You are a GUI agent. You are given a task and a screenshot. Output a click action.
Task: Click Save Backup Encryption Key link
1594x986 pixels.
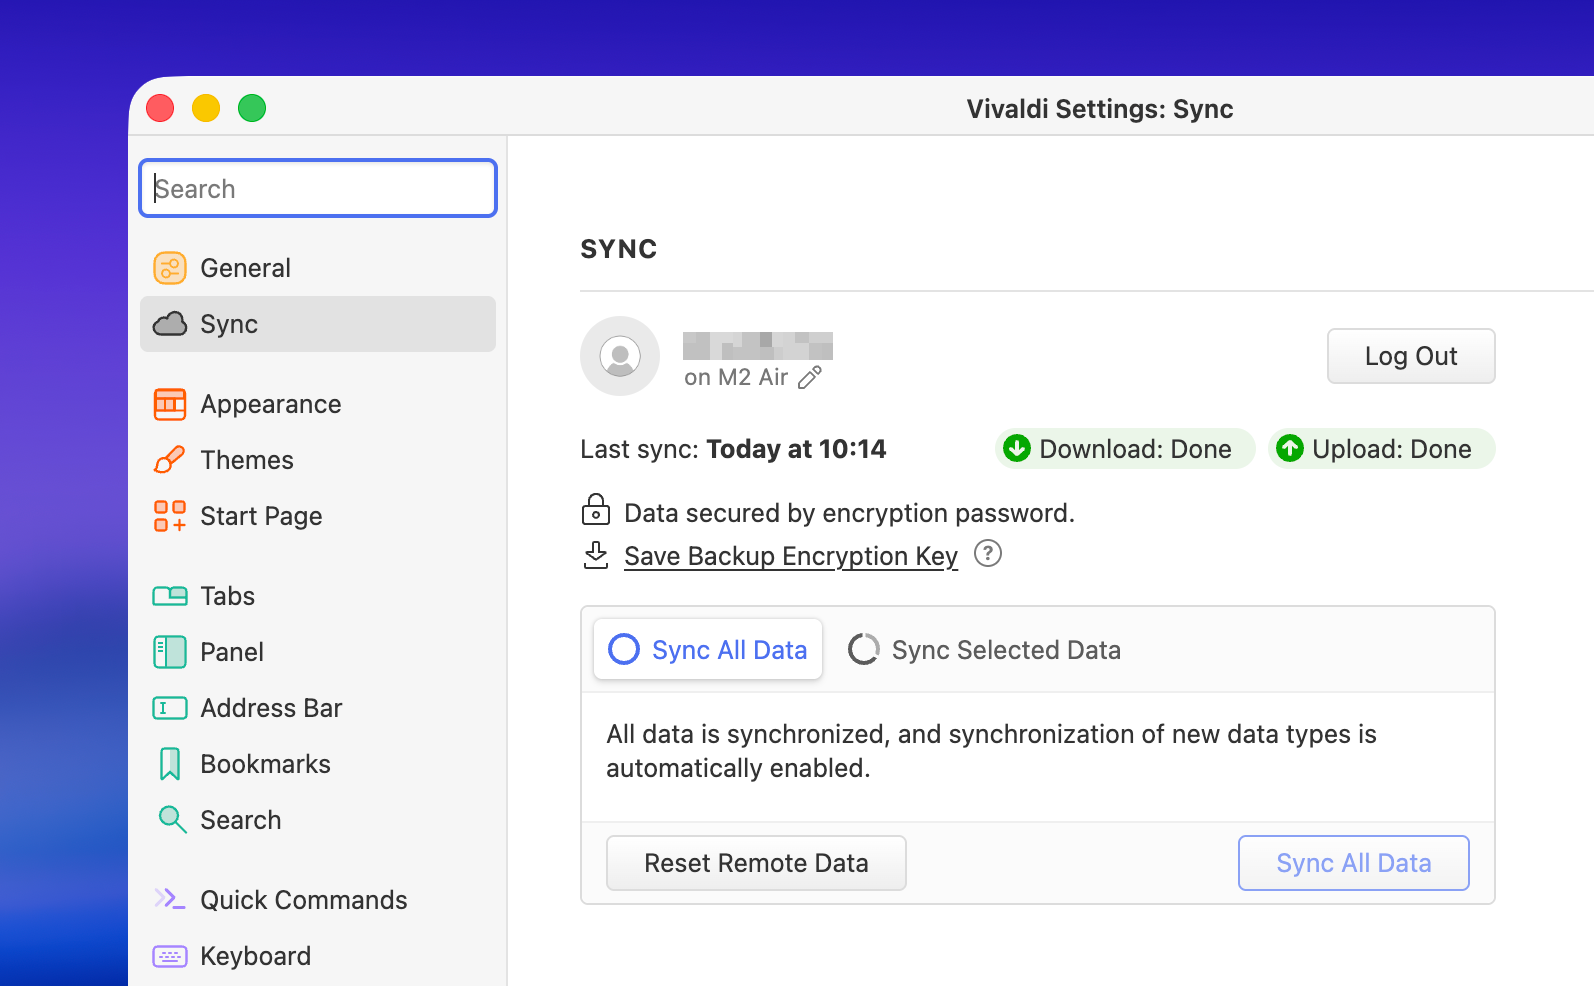(791, 556)
